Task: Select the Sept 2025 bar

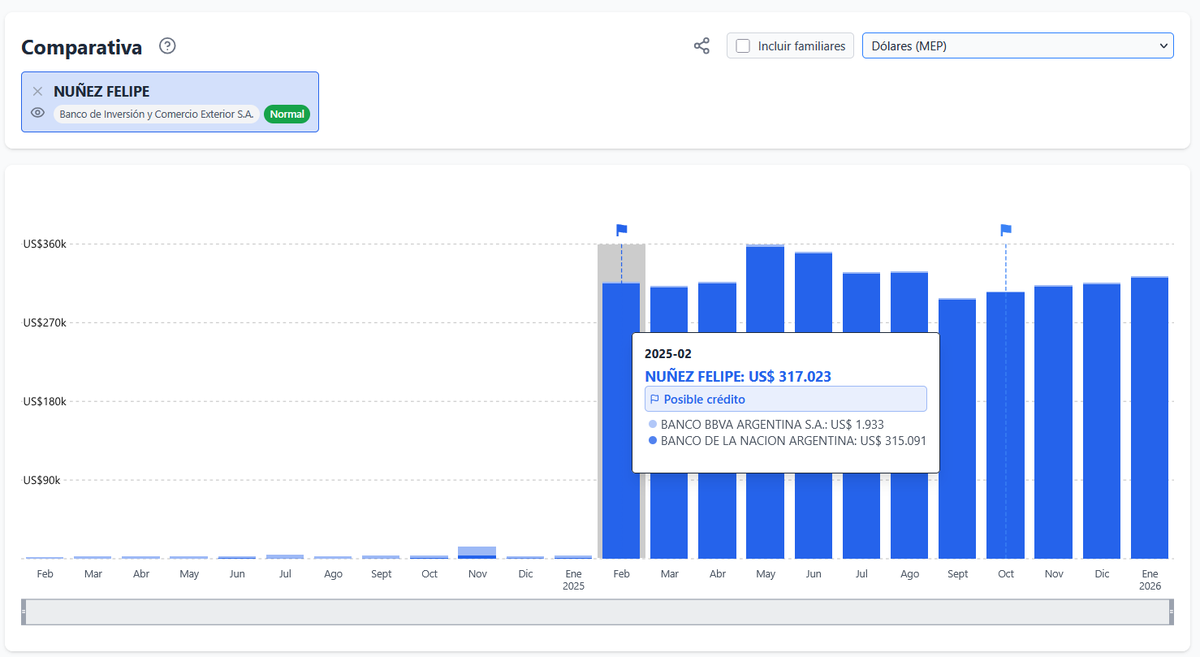Action: (x=957, y=429)
